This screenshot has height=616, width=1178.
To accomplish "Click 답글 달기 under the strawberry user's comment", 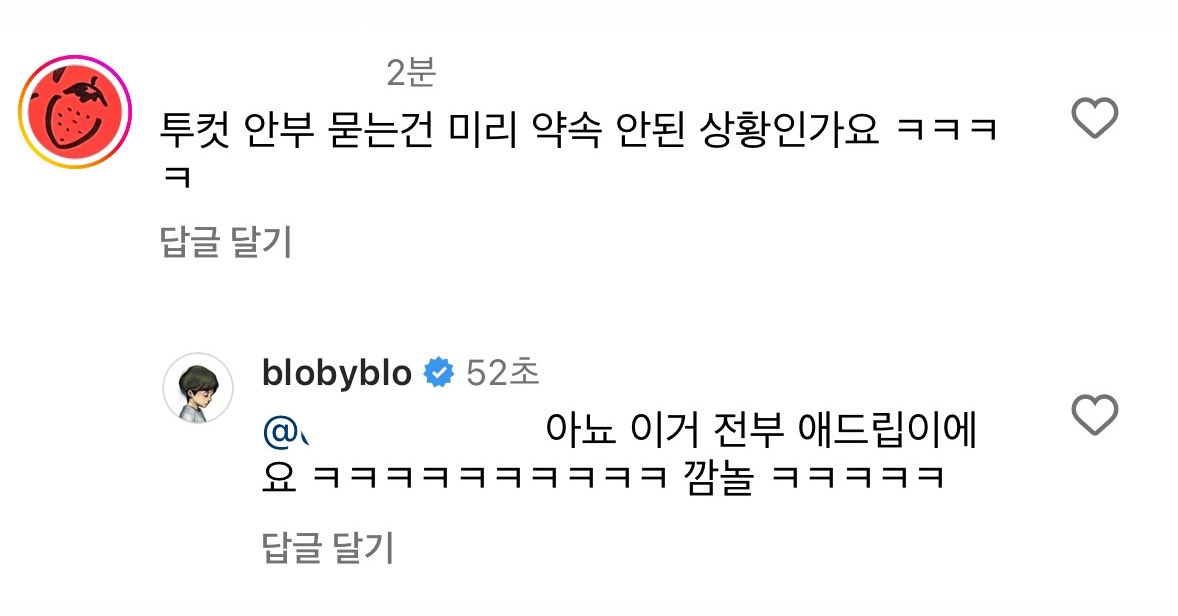I will pyautogui.click(x=226, y=242).
